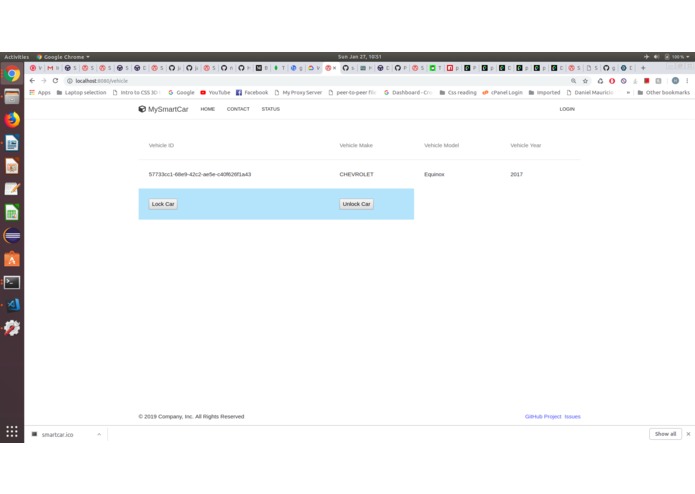The height and width of the screenshot is (494, 695).
Task: Open Css reading bookmark folder
Action: click(x=458, y=93)
